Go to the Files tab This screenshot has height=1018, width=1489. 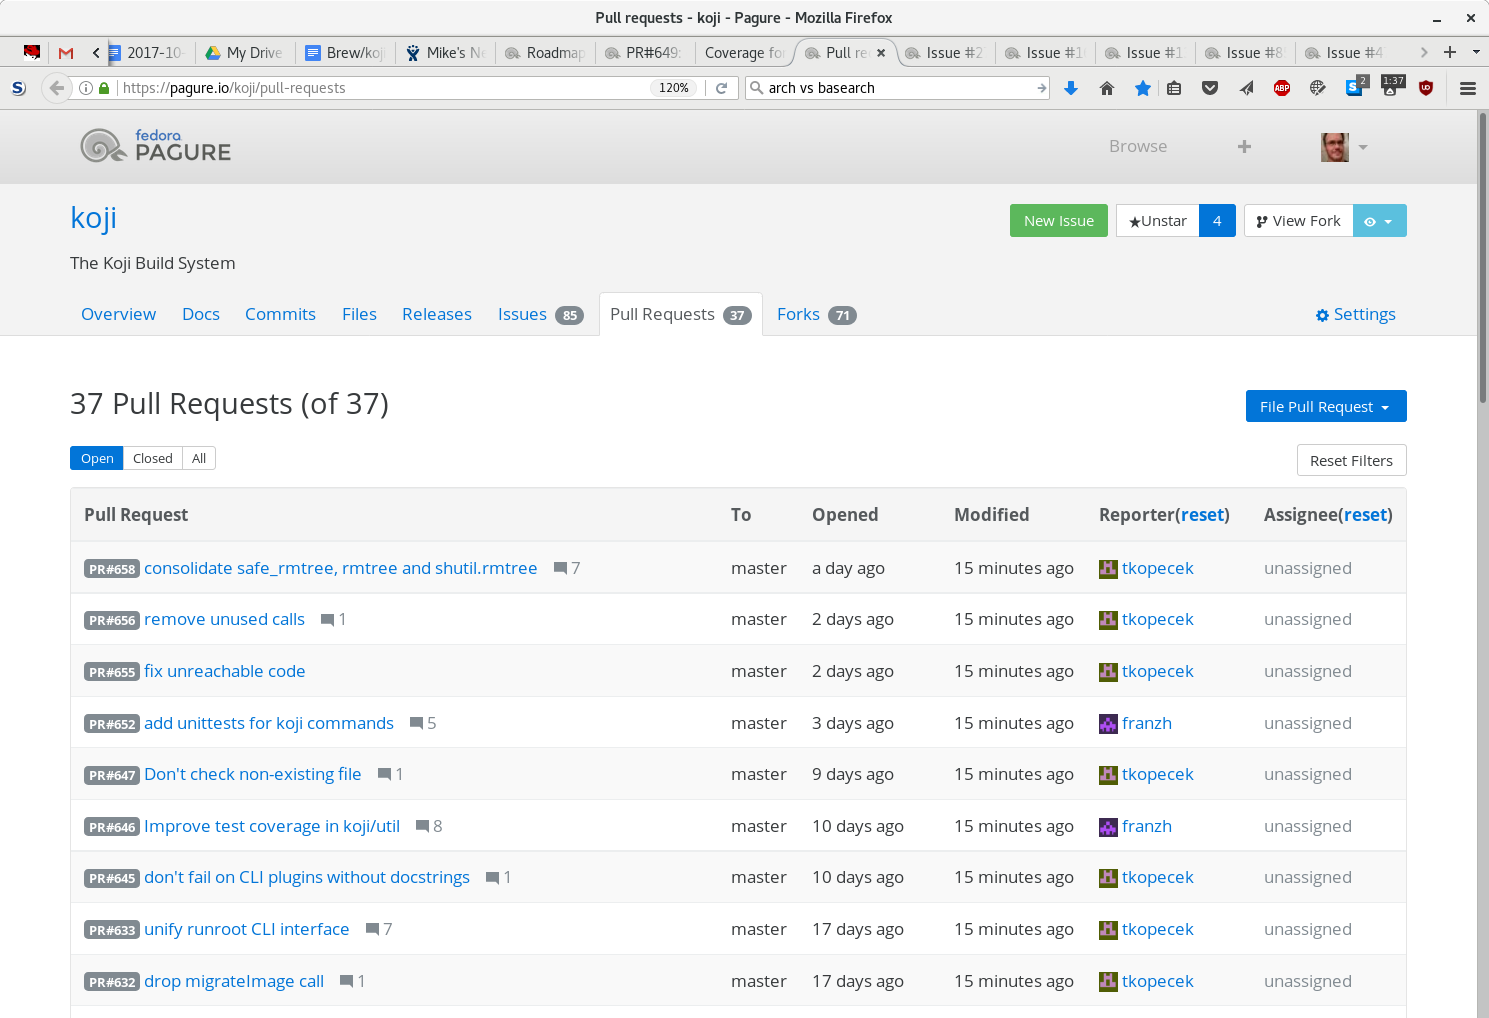click(x=359, y=314)
